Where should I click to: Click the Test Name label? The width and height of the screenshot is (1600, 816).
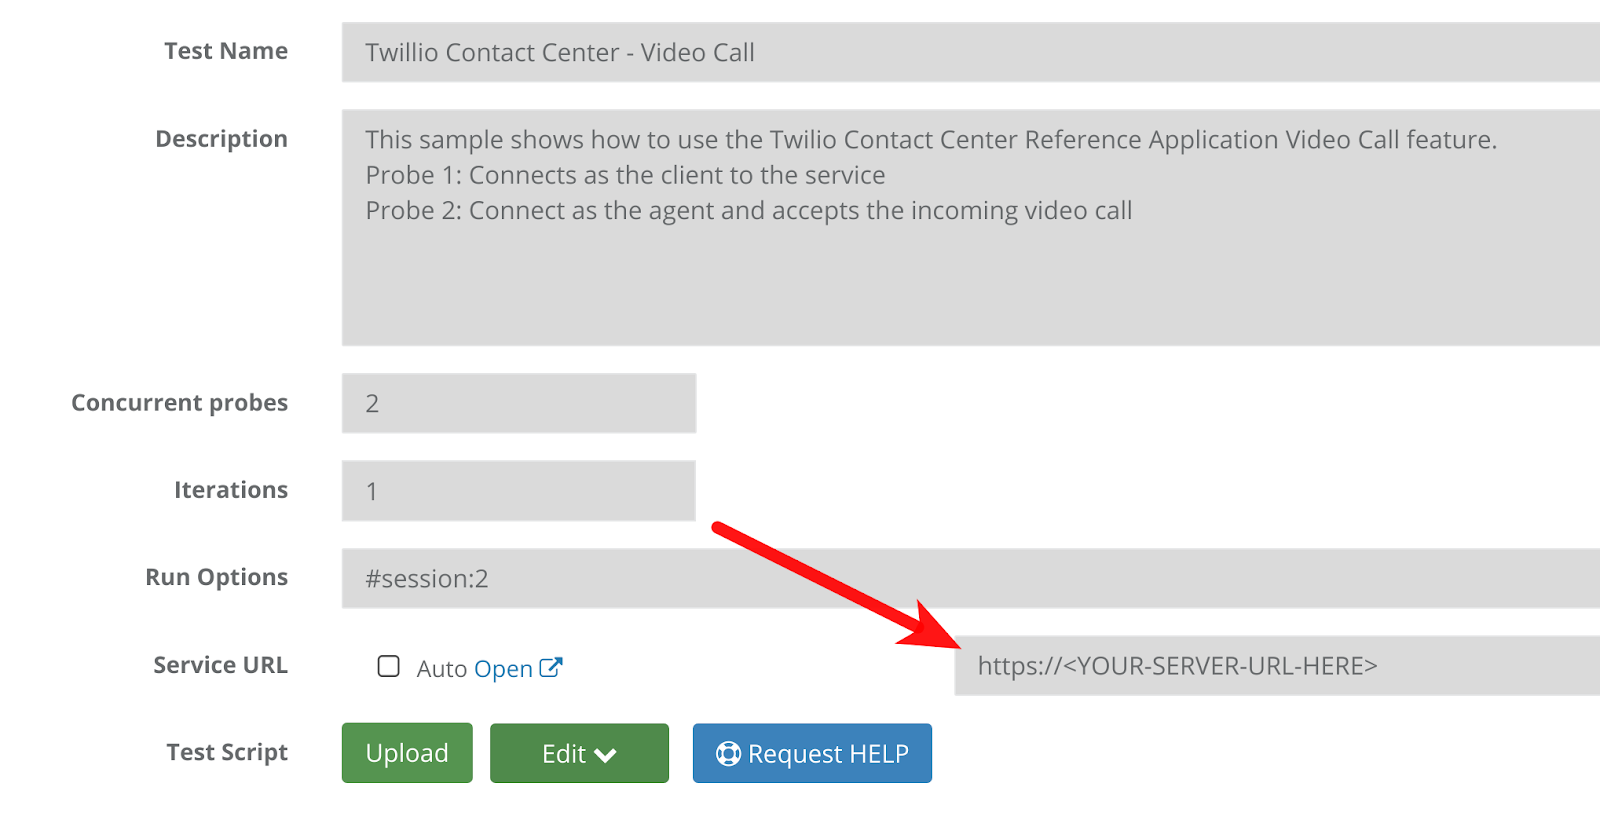tap(226, 51)
